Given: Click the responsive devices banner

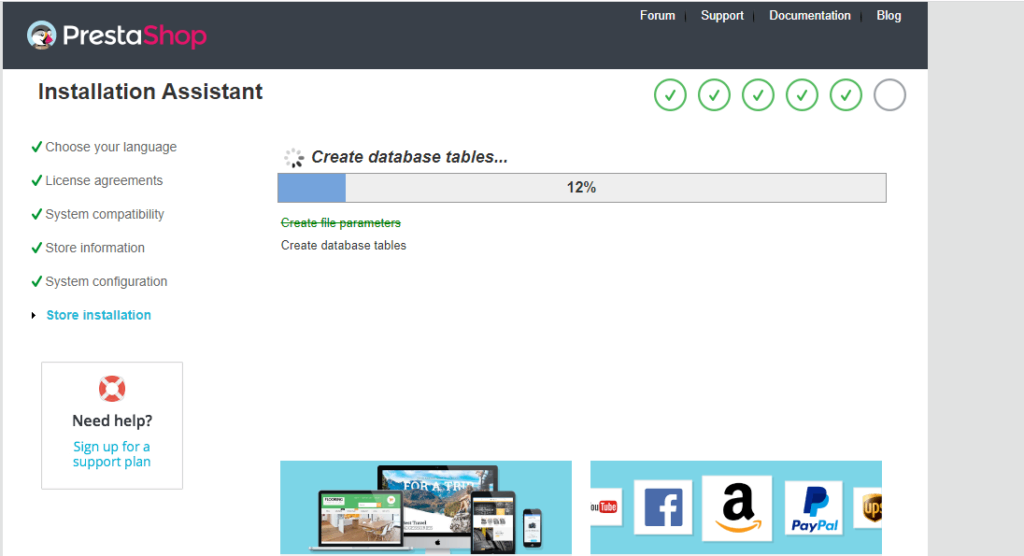Looking at the screenshot, I should 426,507.
